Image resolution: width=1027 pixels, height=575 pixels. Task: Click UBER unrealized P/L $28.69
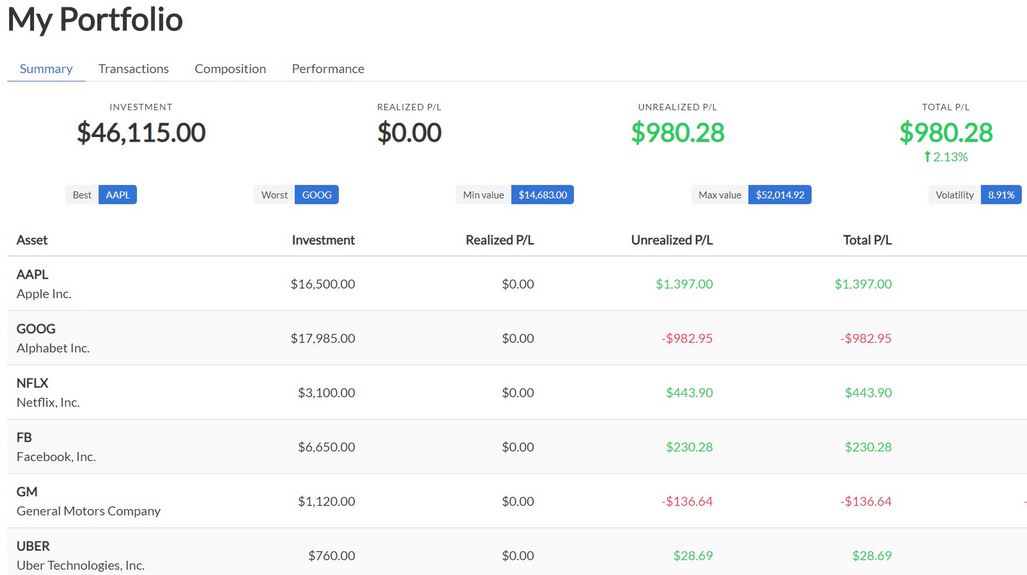[693, 556]
